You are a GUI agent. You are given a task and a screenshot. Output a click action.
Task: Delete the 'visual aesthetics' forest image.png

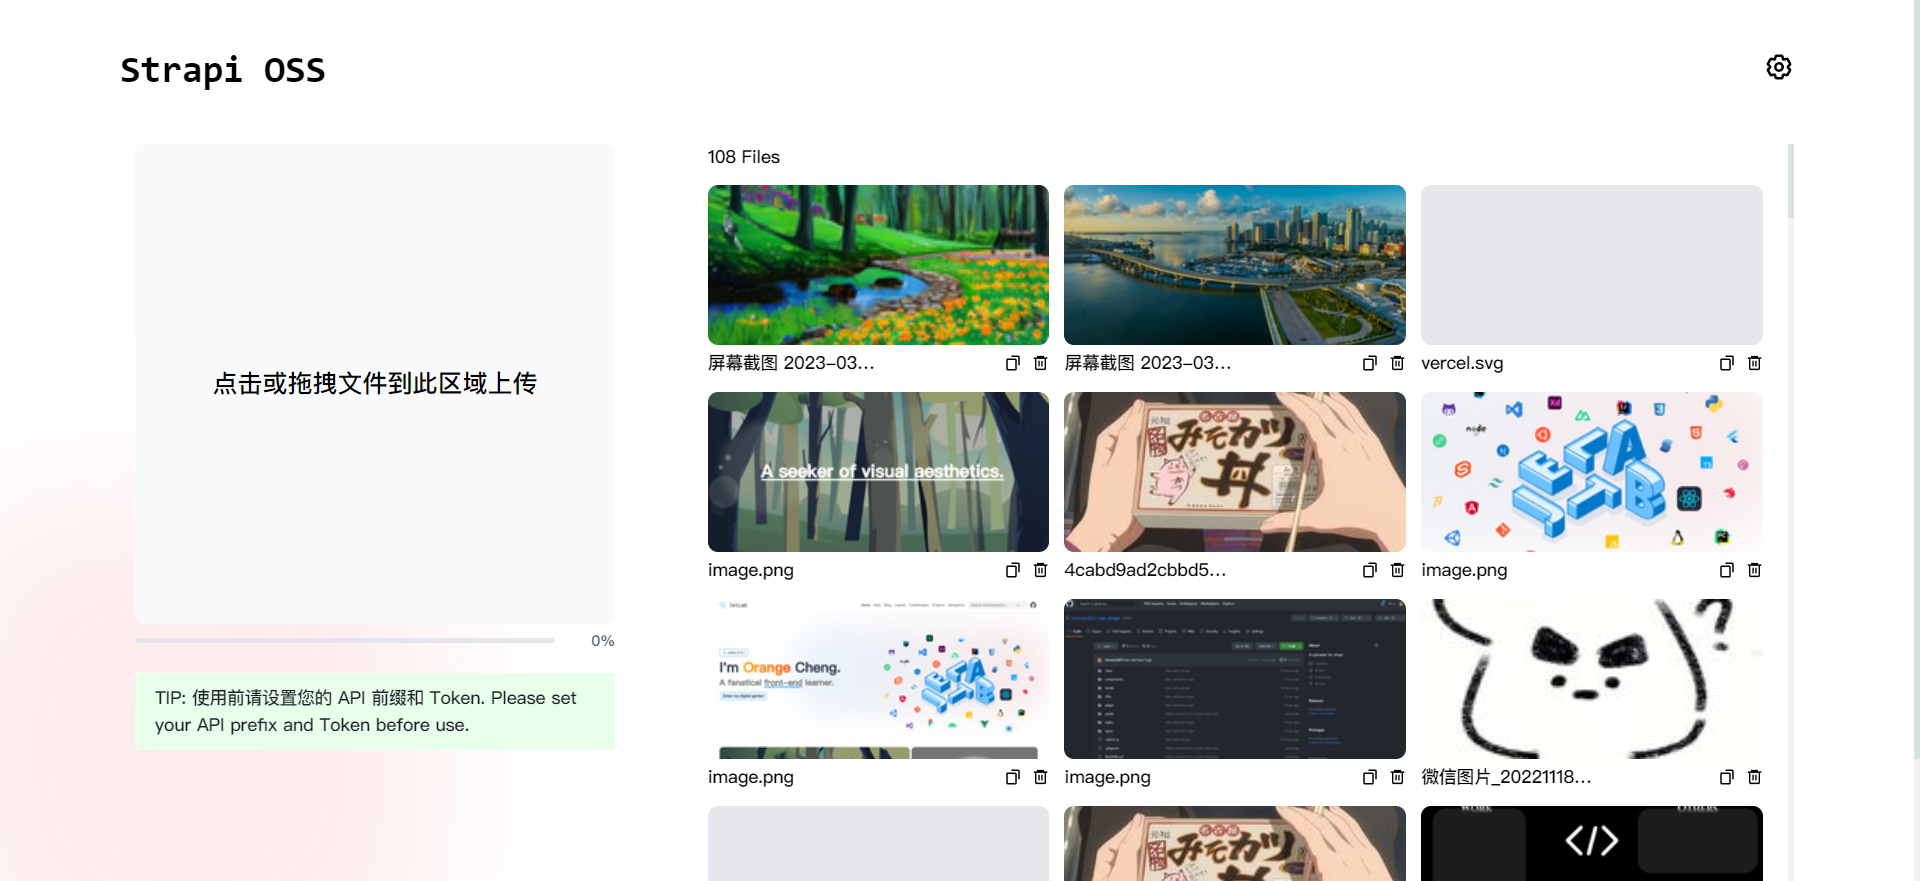[1040, 570]
